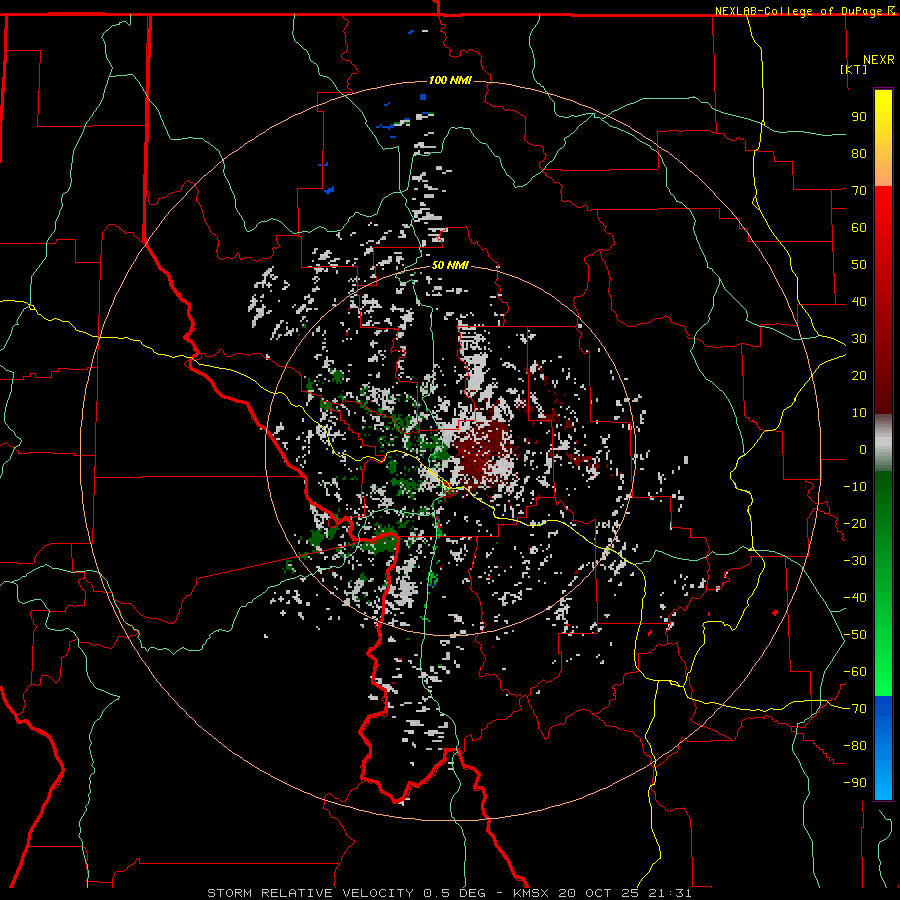Click the NEXLAB-College of DuPage watermark text

coord(804,11)
